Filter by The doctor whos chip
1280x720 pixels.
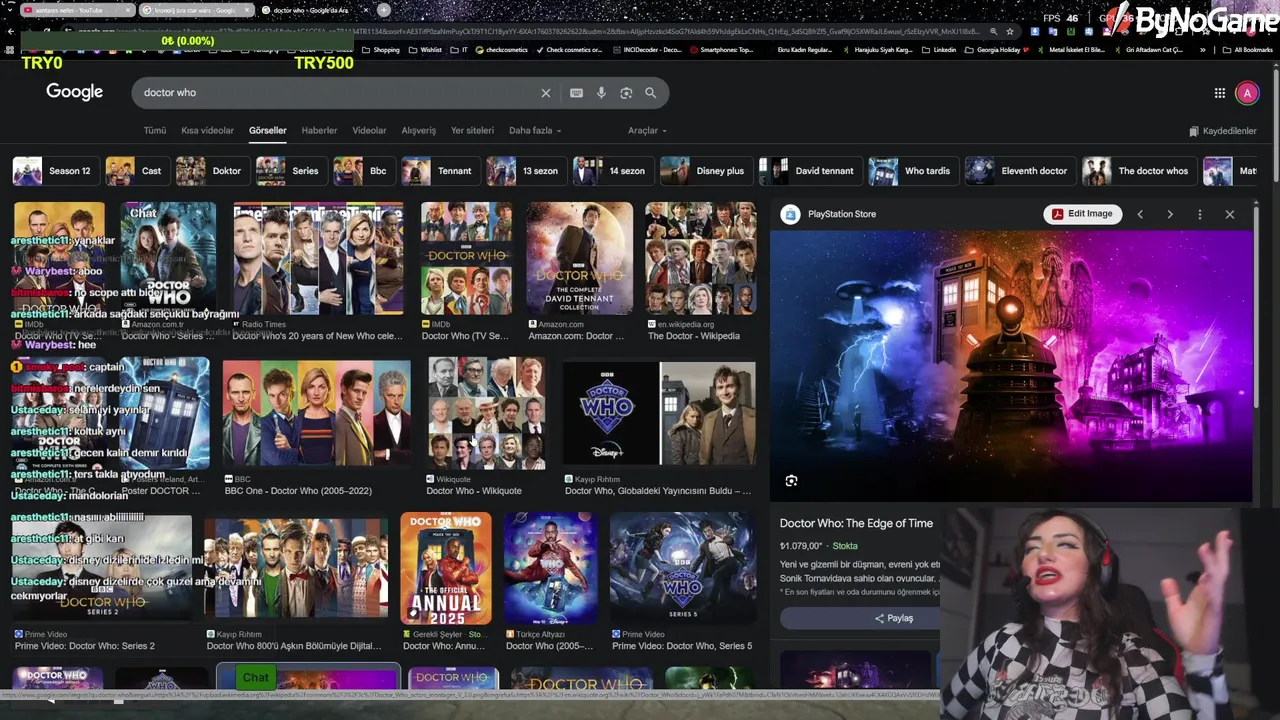(x=1138, y=171)
